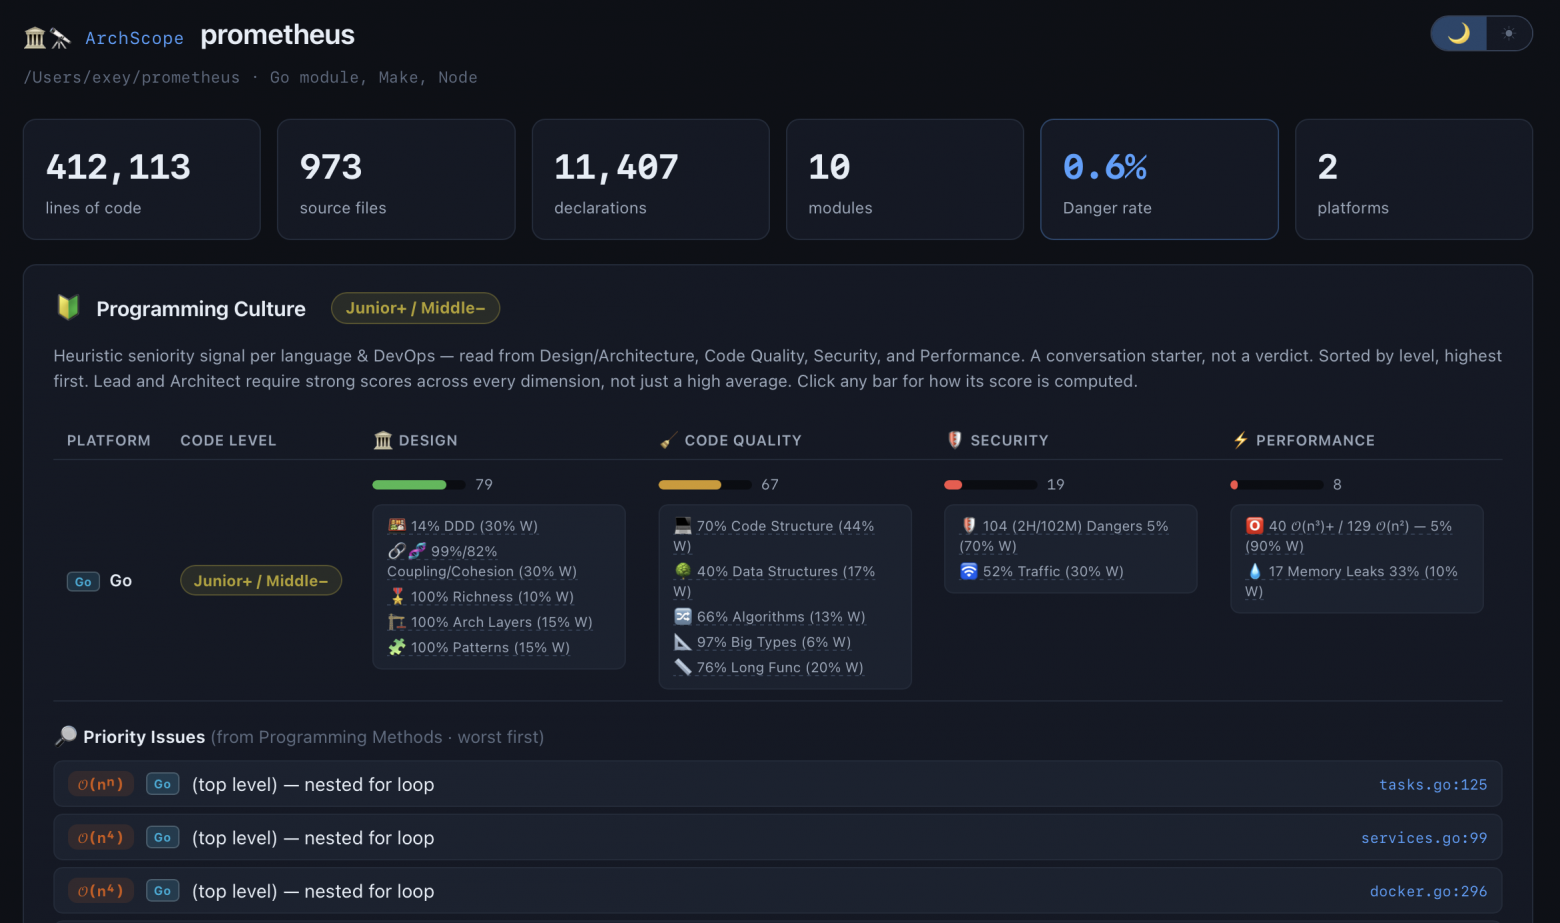
Task: Click the Performance lightning bolt icon
Action: [x=1240, y=440]
